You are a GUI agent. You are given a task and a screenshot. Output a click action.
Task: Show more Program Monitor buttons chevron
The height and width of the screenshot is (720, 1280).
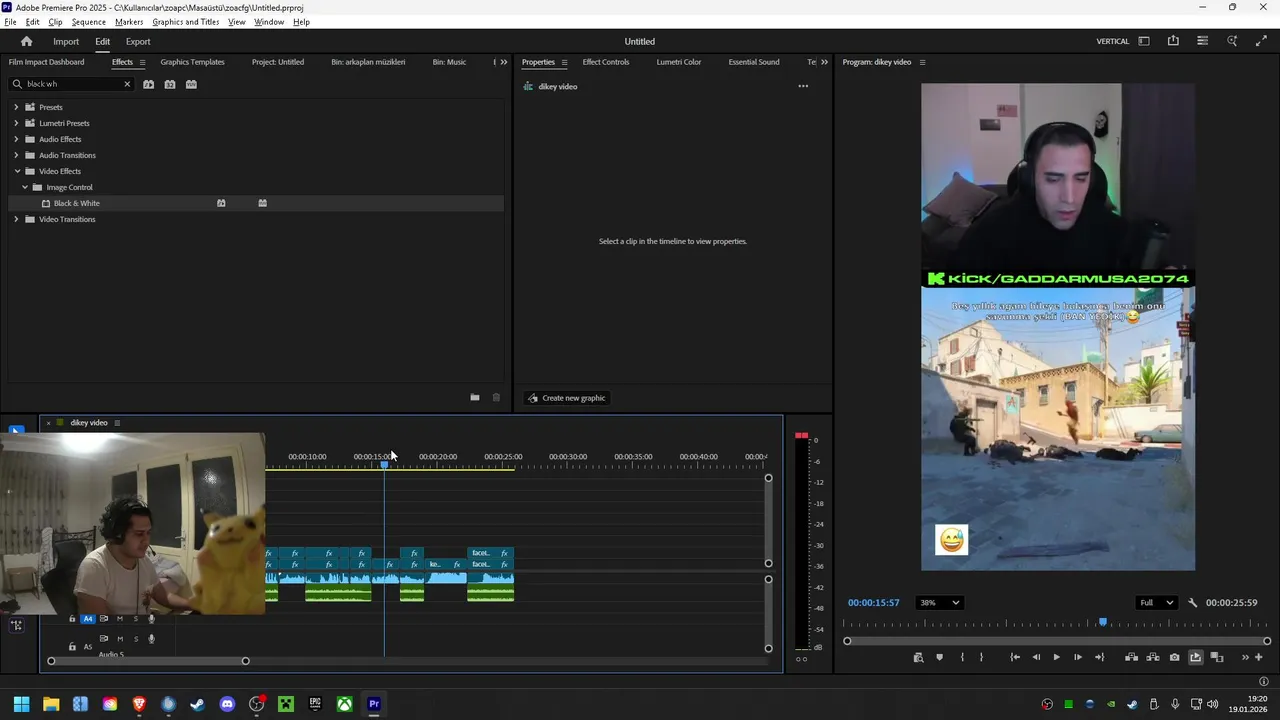point(1245,657)
